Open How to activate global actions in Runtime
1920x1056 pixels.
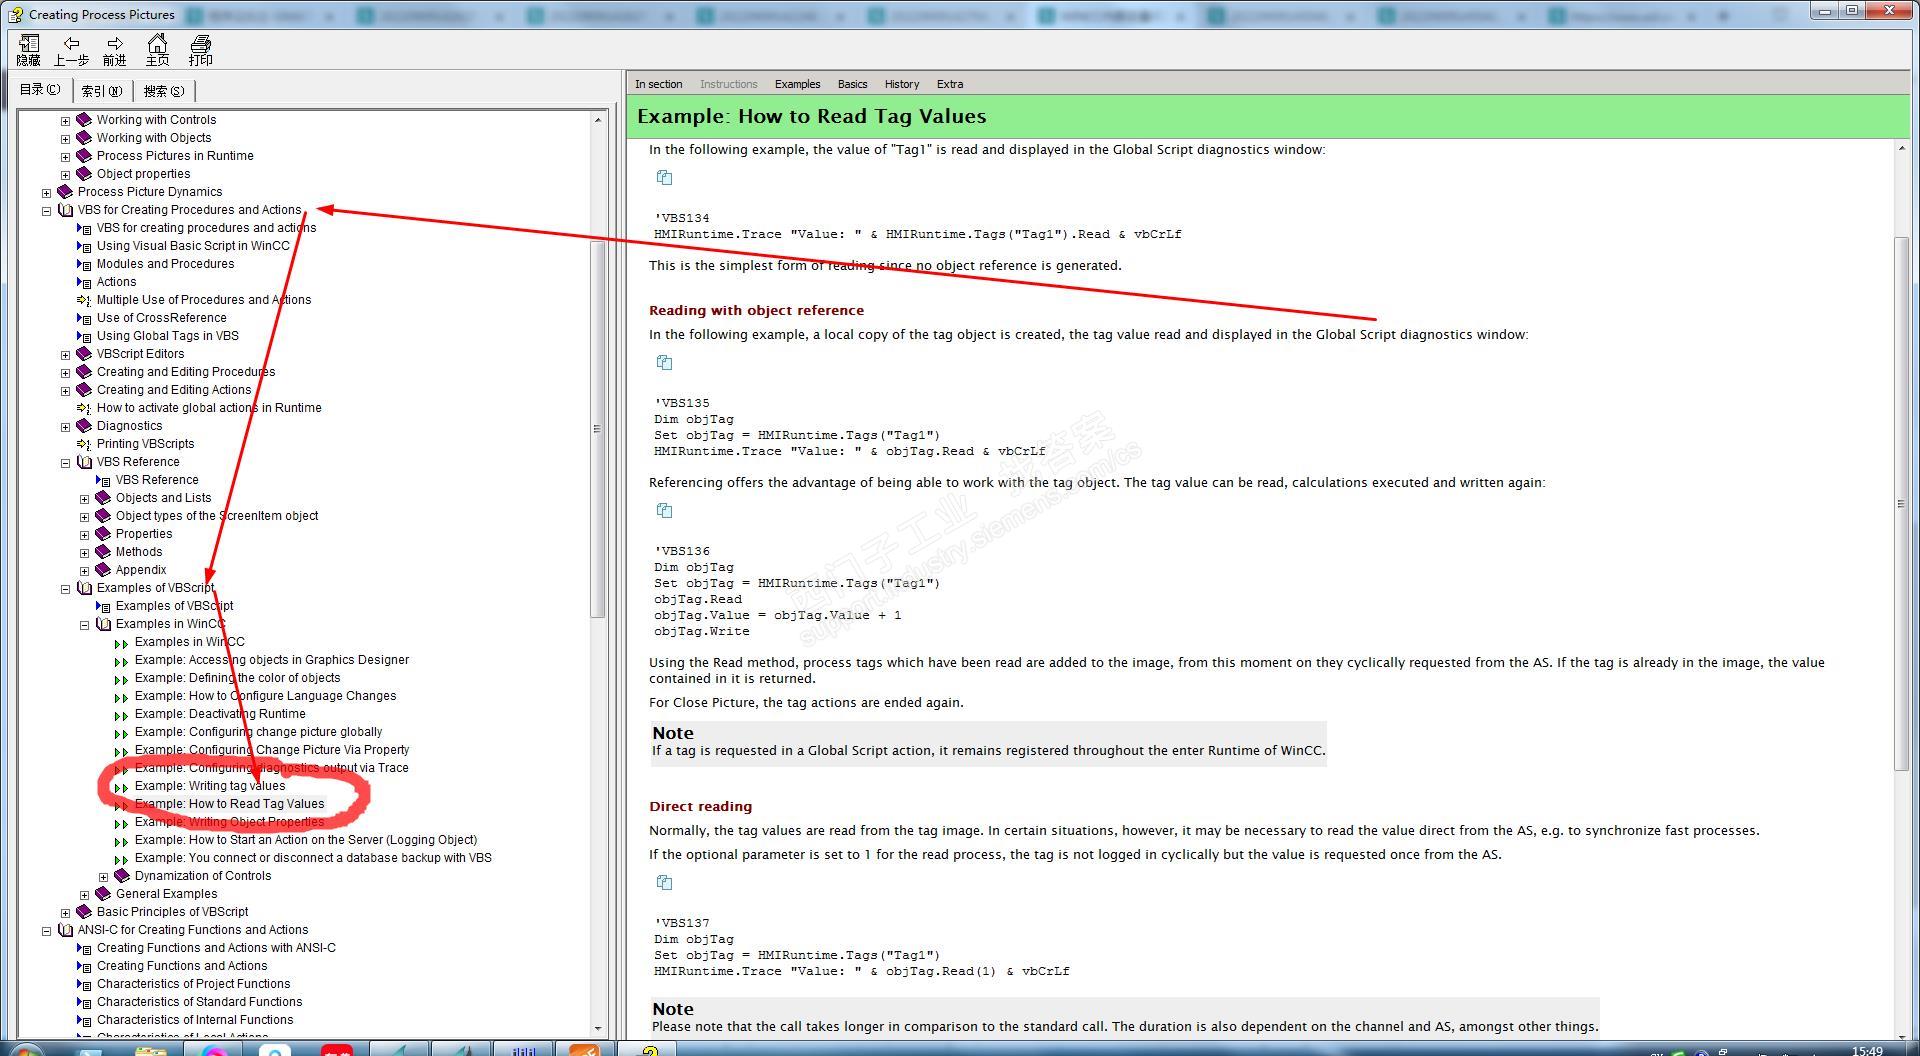[209, 408]
